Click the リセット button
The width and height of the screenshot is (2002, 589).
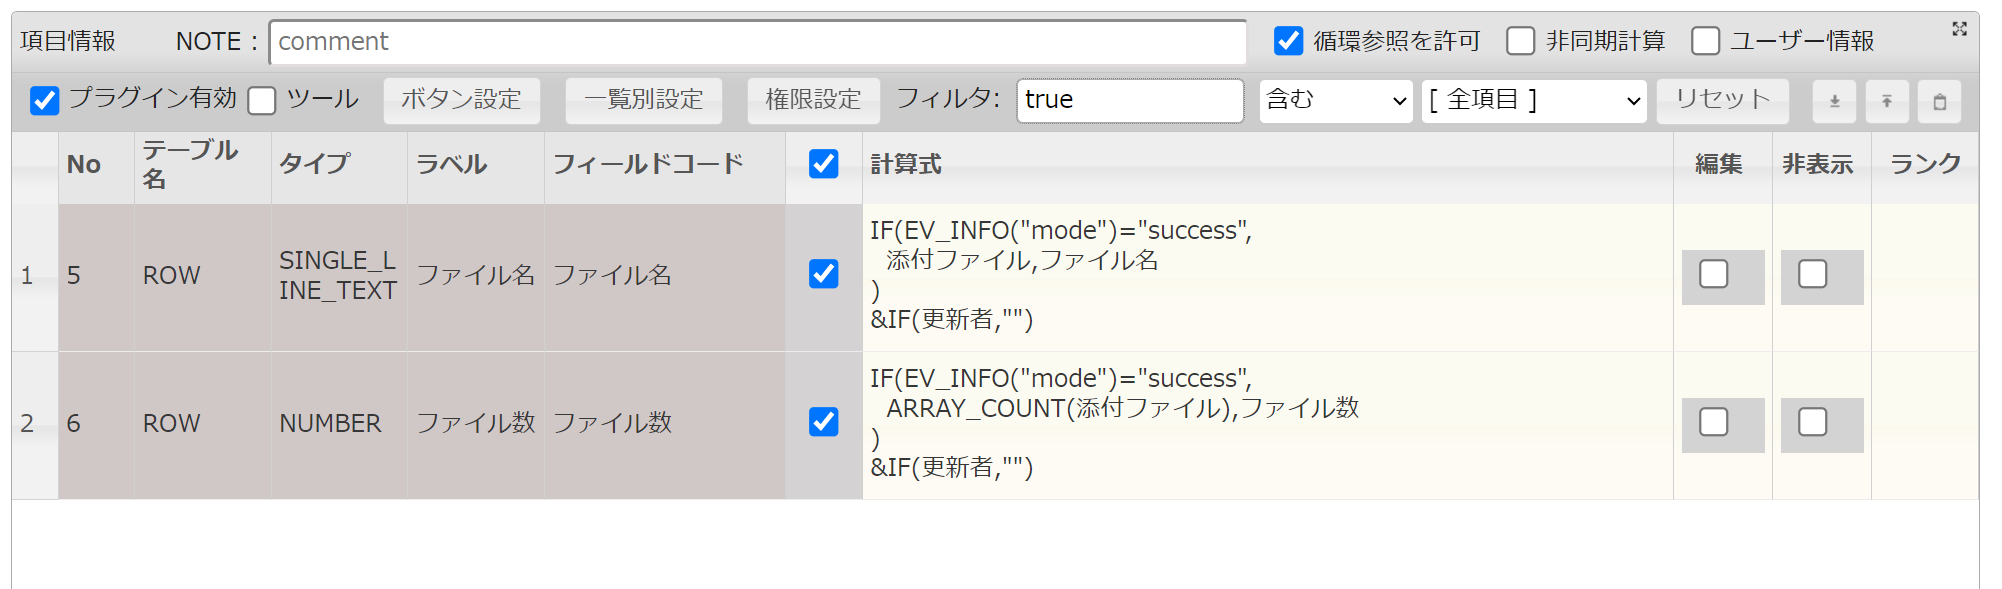1722,101
